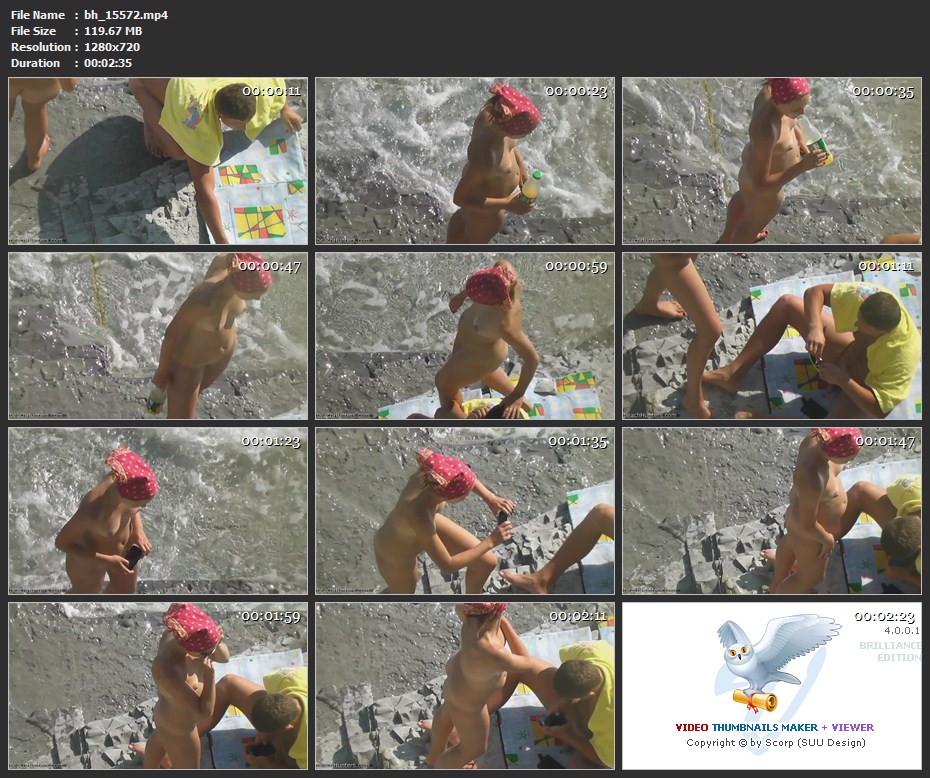
Task: Click the thumbnail timestamped 00:00:11
Action: tap(157, 161)
